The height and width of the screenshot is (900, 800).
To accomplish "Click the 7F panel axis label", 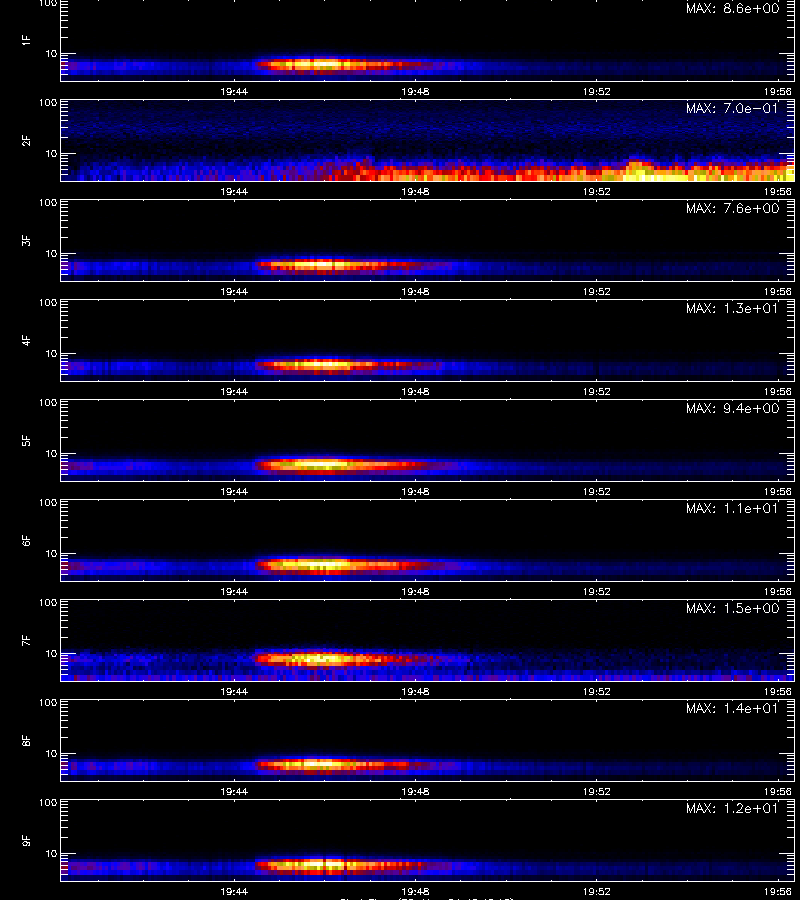I will 26,640.
